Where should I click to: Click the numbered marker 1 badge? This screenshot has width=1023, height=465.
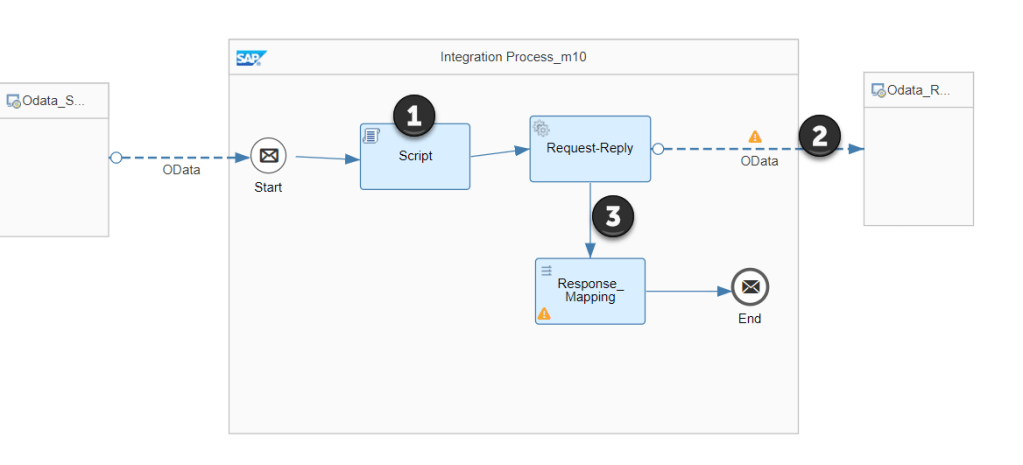[x=414, y=117]
